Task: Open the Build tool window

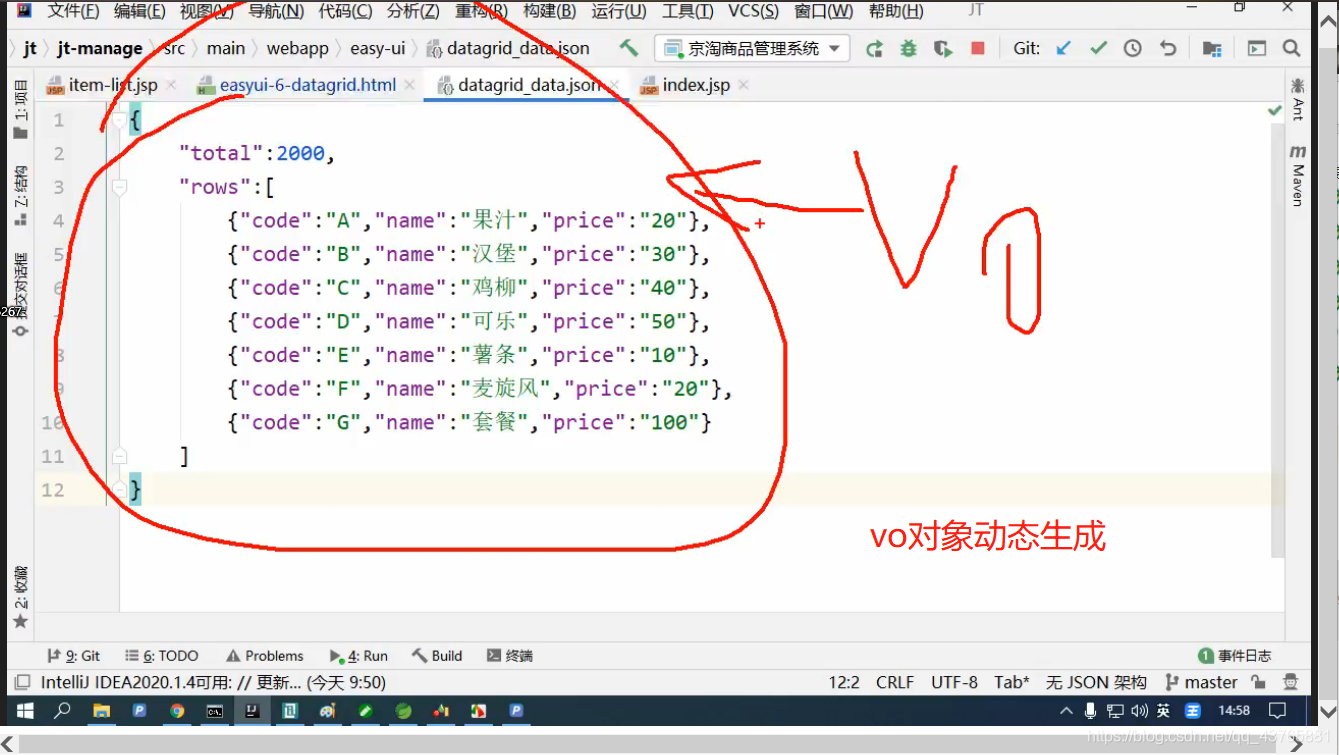Action: click(x=436, y=656)
